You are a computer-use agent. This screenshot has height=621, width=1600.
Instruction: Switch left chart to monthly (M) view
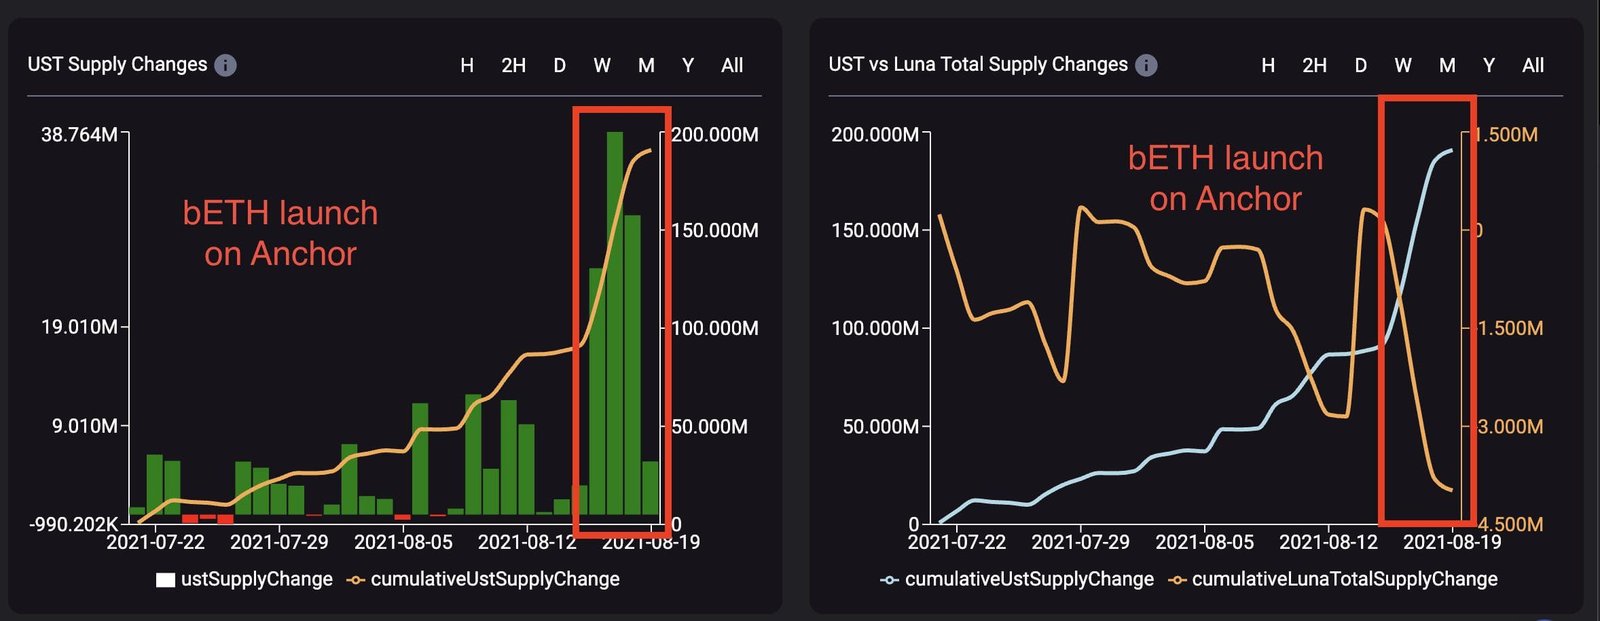[645, 65]
